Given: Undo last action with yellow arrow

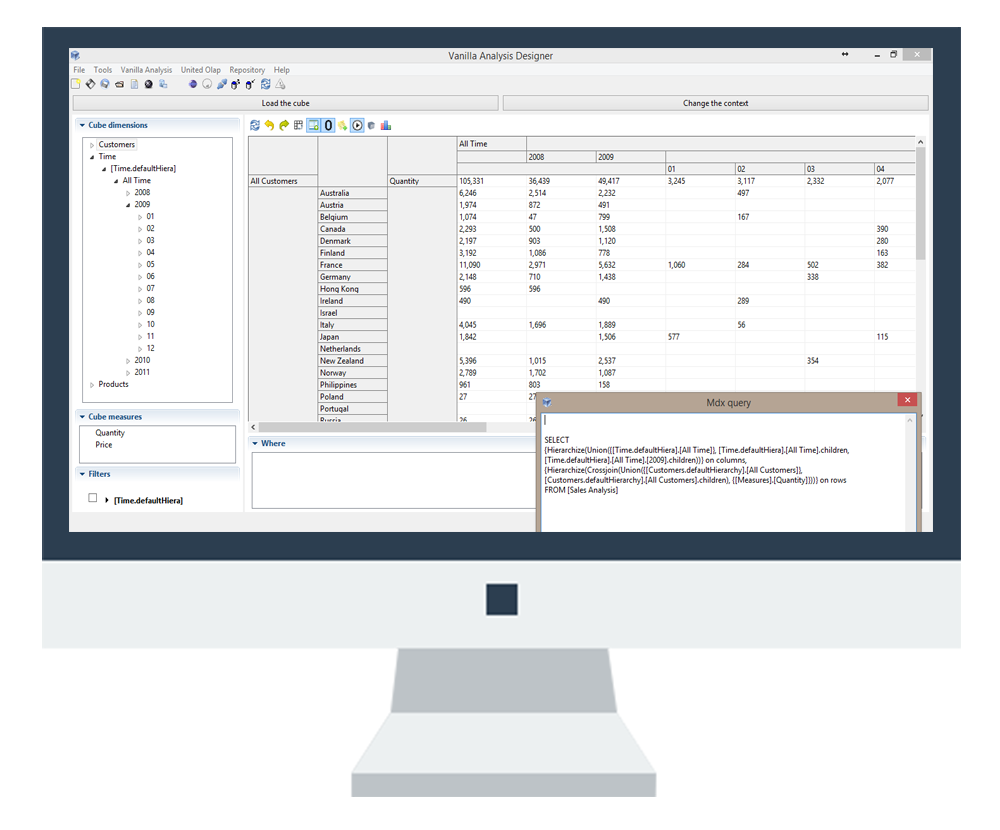Looking at the screenshot, I should pyautogui.click(x=269, y=126).
